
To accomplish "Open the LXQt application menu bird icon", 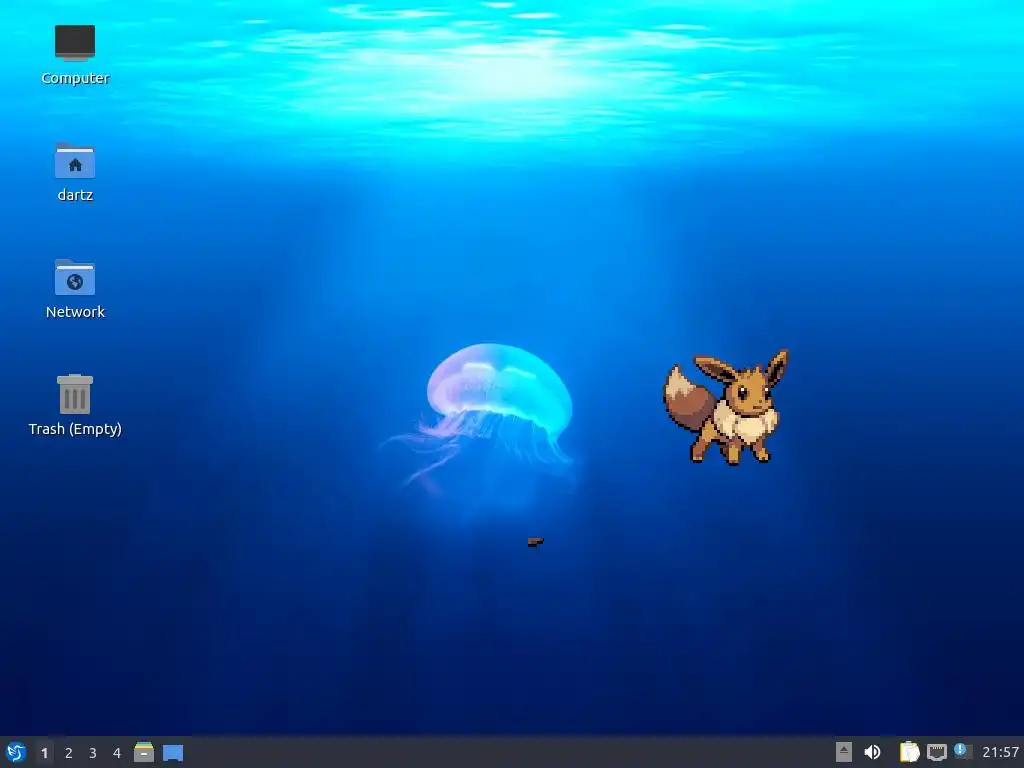I will pyautogui.click(x=16, y=752).
